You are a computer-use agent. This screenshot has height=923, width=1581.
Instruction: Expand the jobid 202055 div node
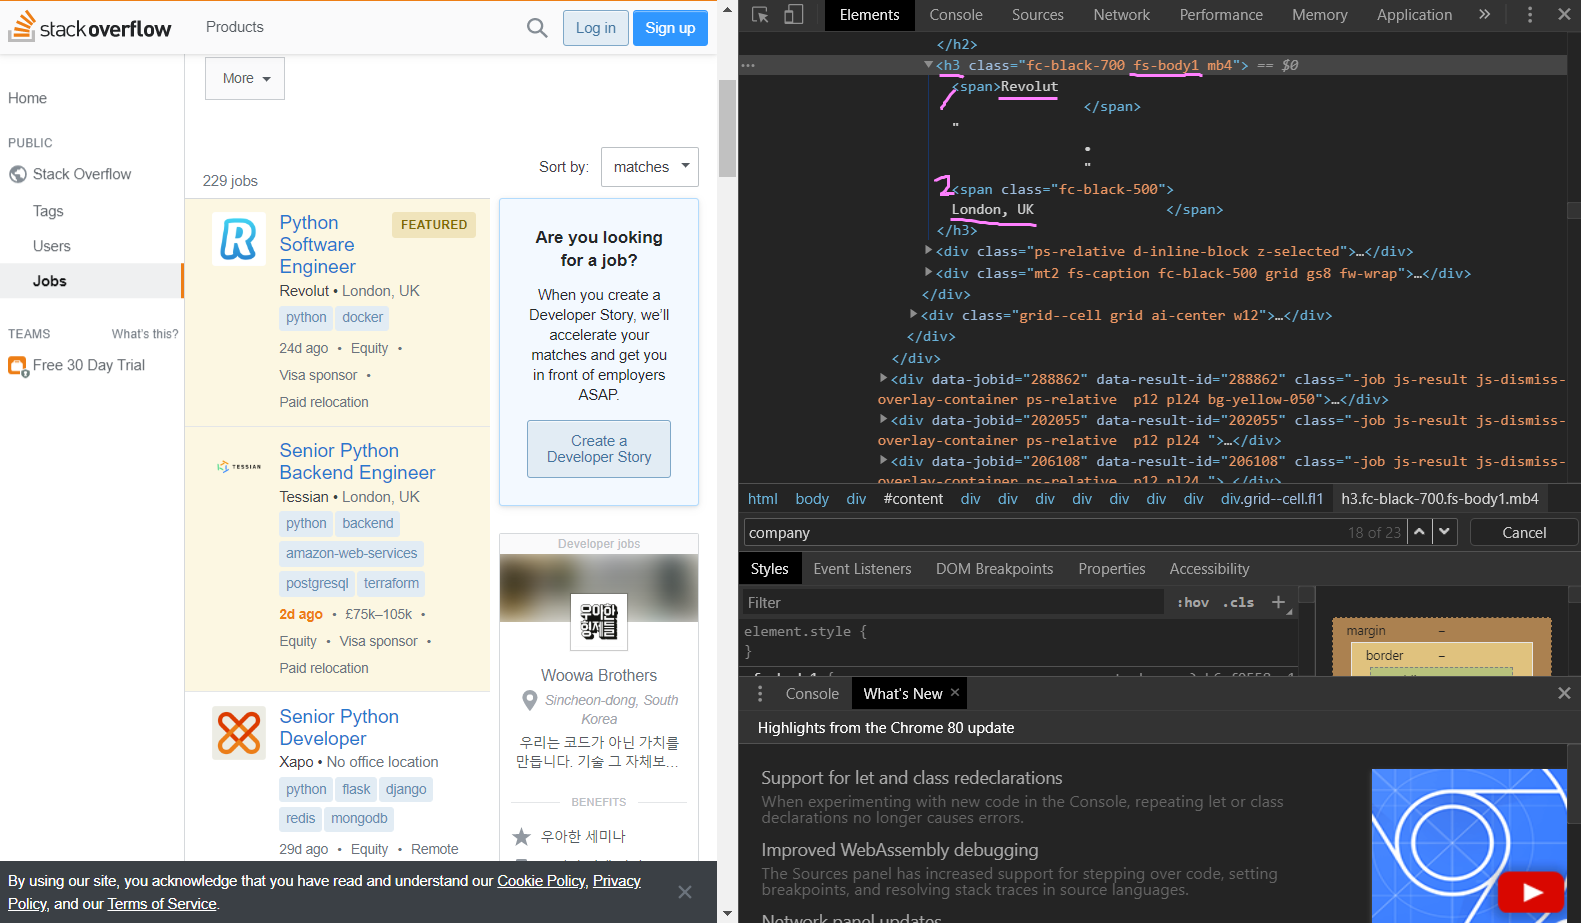click(x=883, y=419)
